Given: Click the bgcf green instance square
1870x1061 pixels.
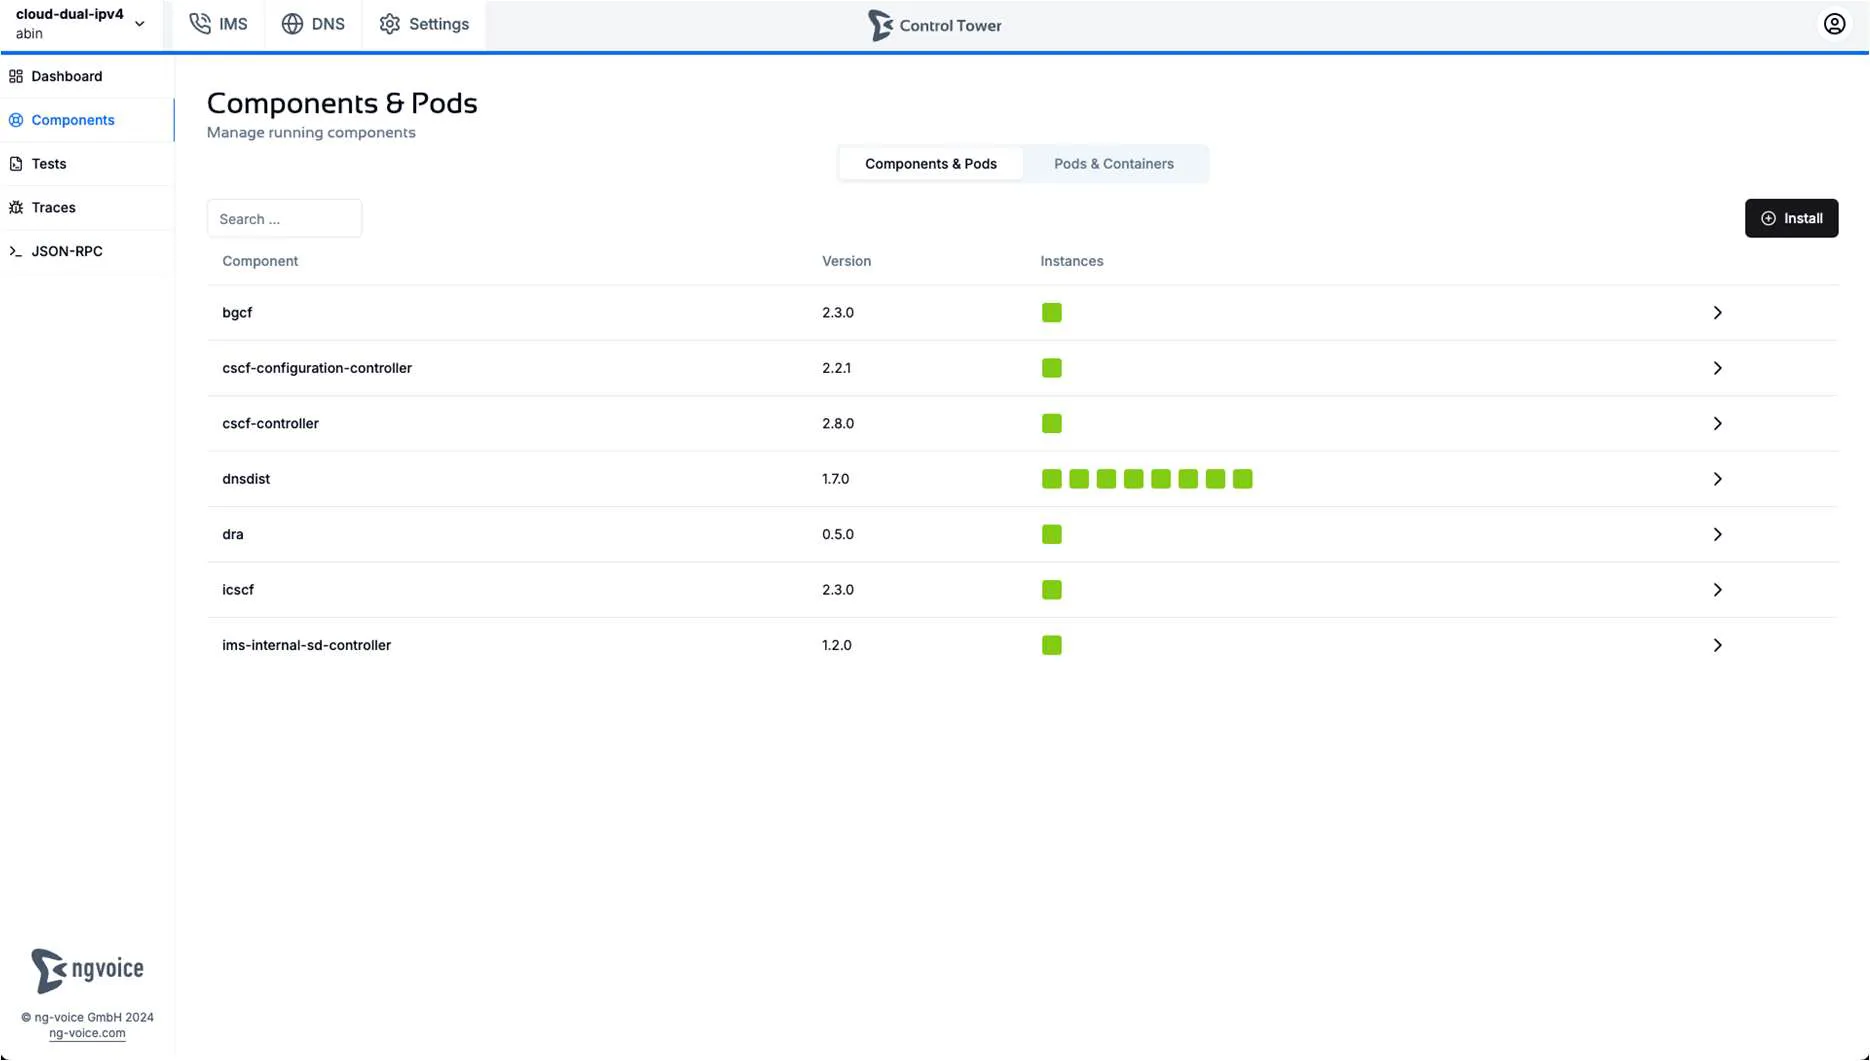Looking at the screenshot, I should (x=1051, y=313).
